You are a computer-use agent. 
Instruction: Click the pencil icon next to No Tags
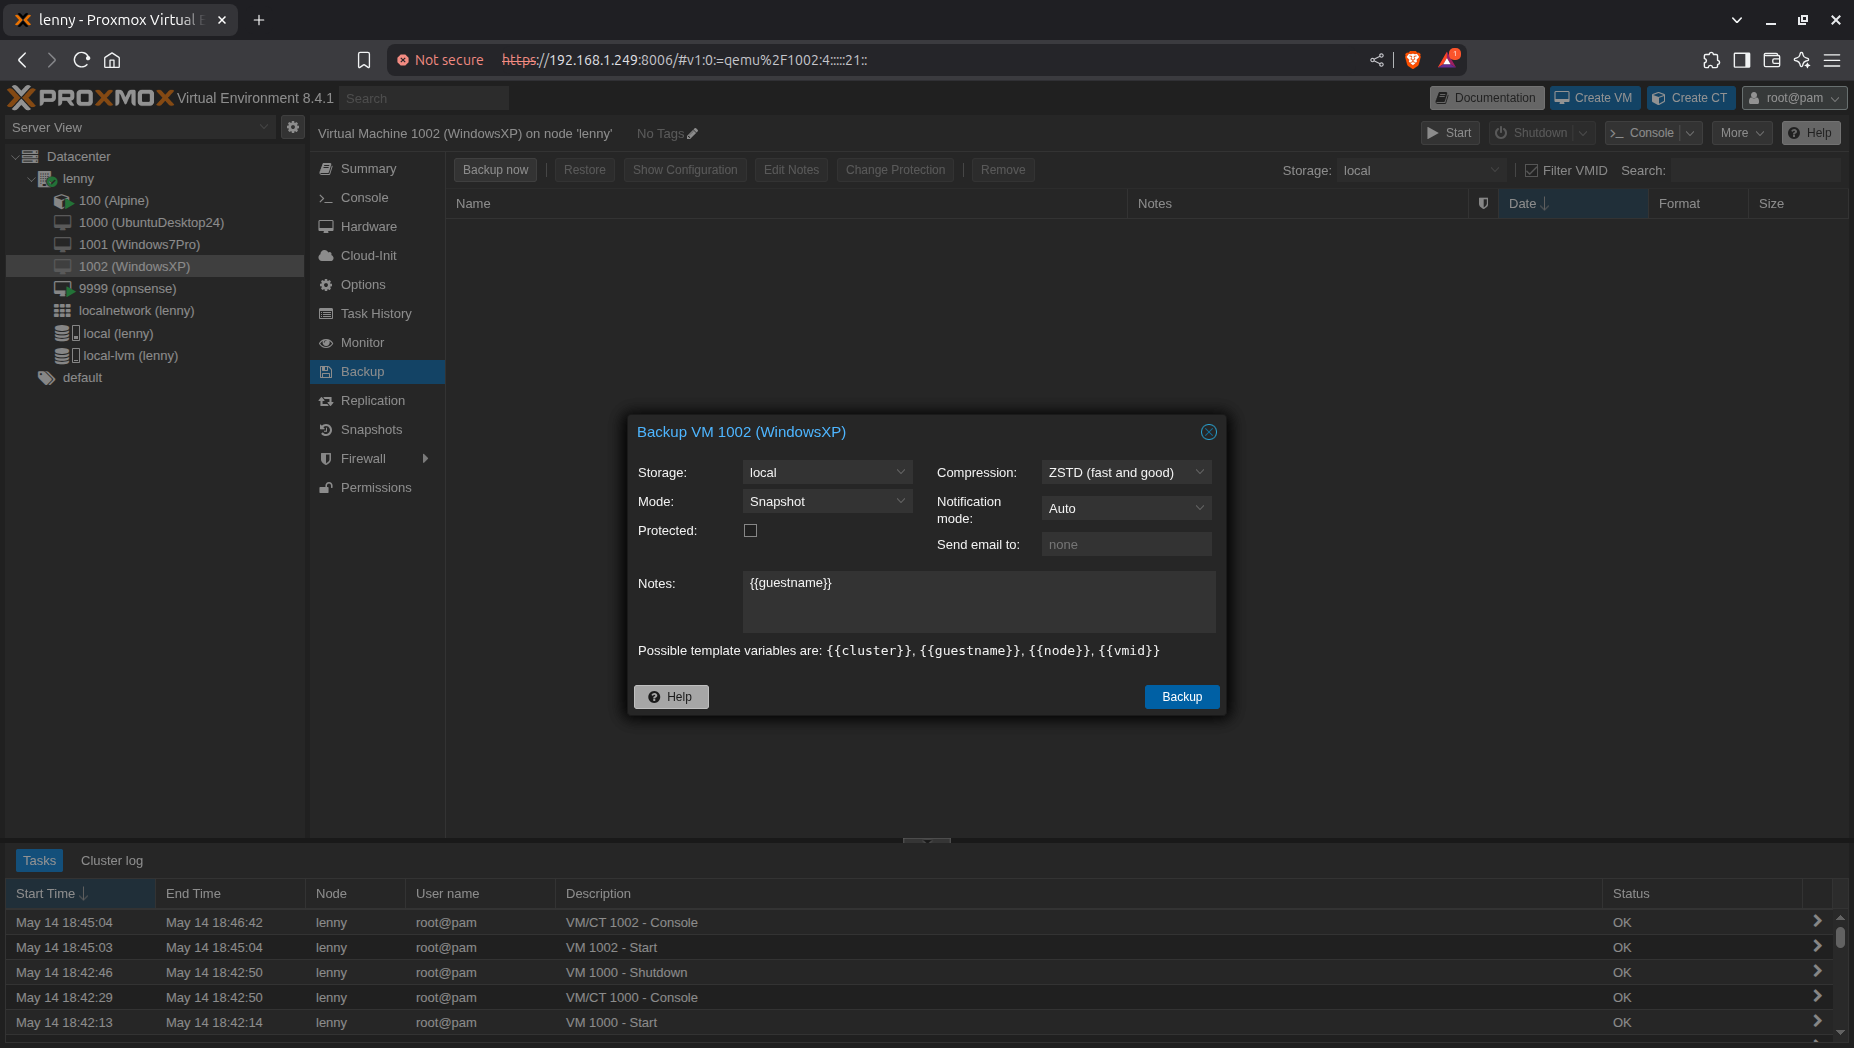pyautogui.click(x=692, y=134)
